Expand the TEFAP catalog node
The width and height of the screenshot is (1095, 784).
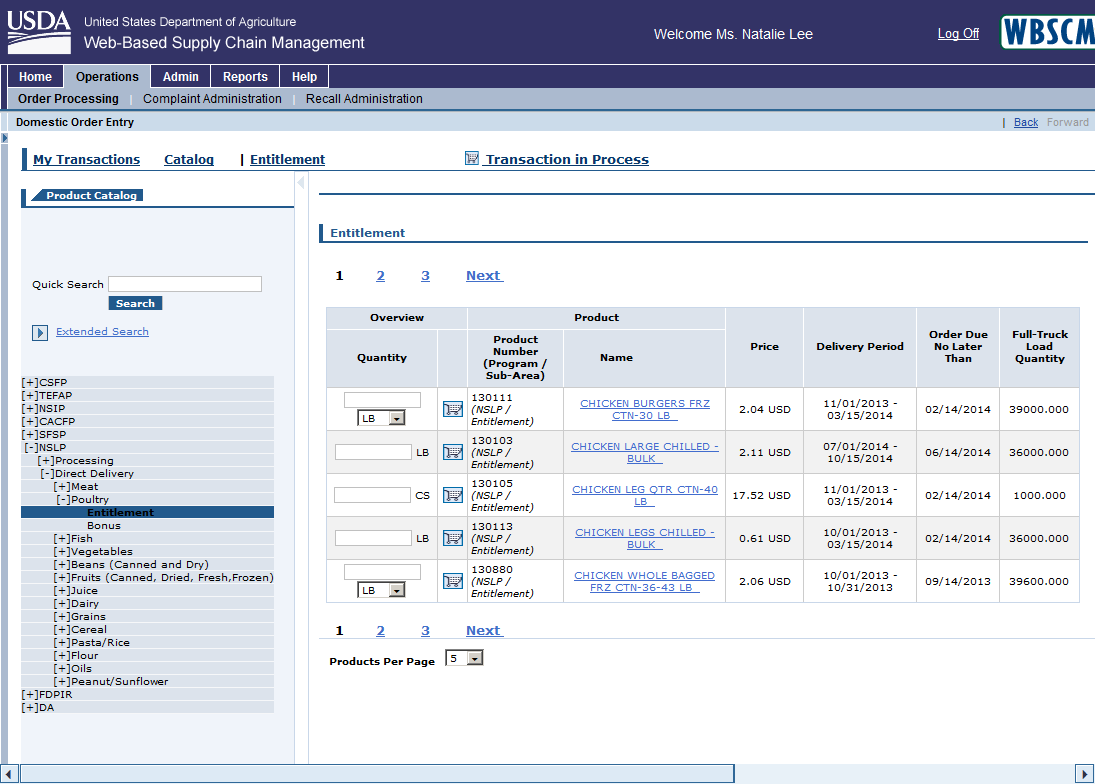[x=30, y=395]
